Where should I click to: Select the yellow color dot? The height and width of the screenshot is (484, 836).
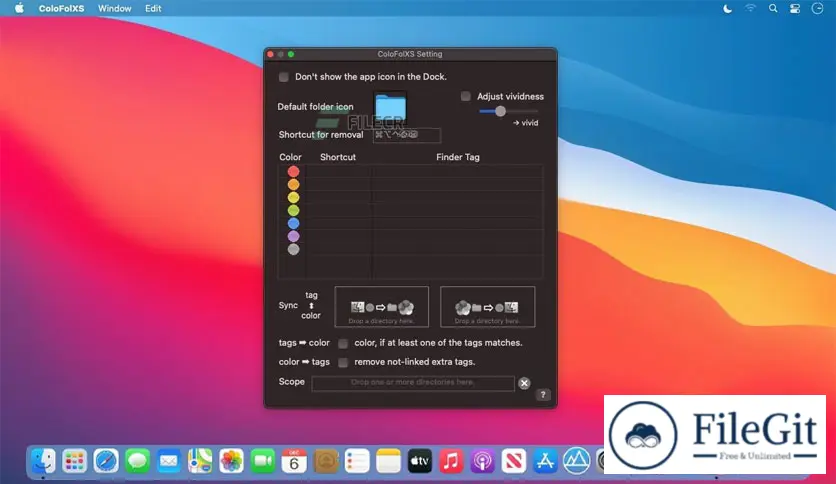point(293,198)
